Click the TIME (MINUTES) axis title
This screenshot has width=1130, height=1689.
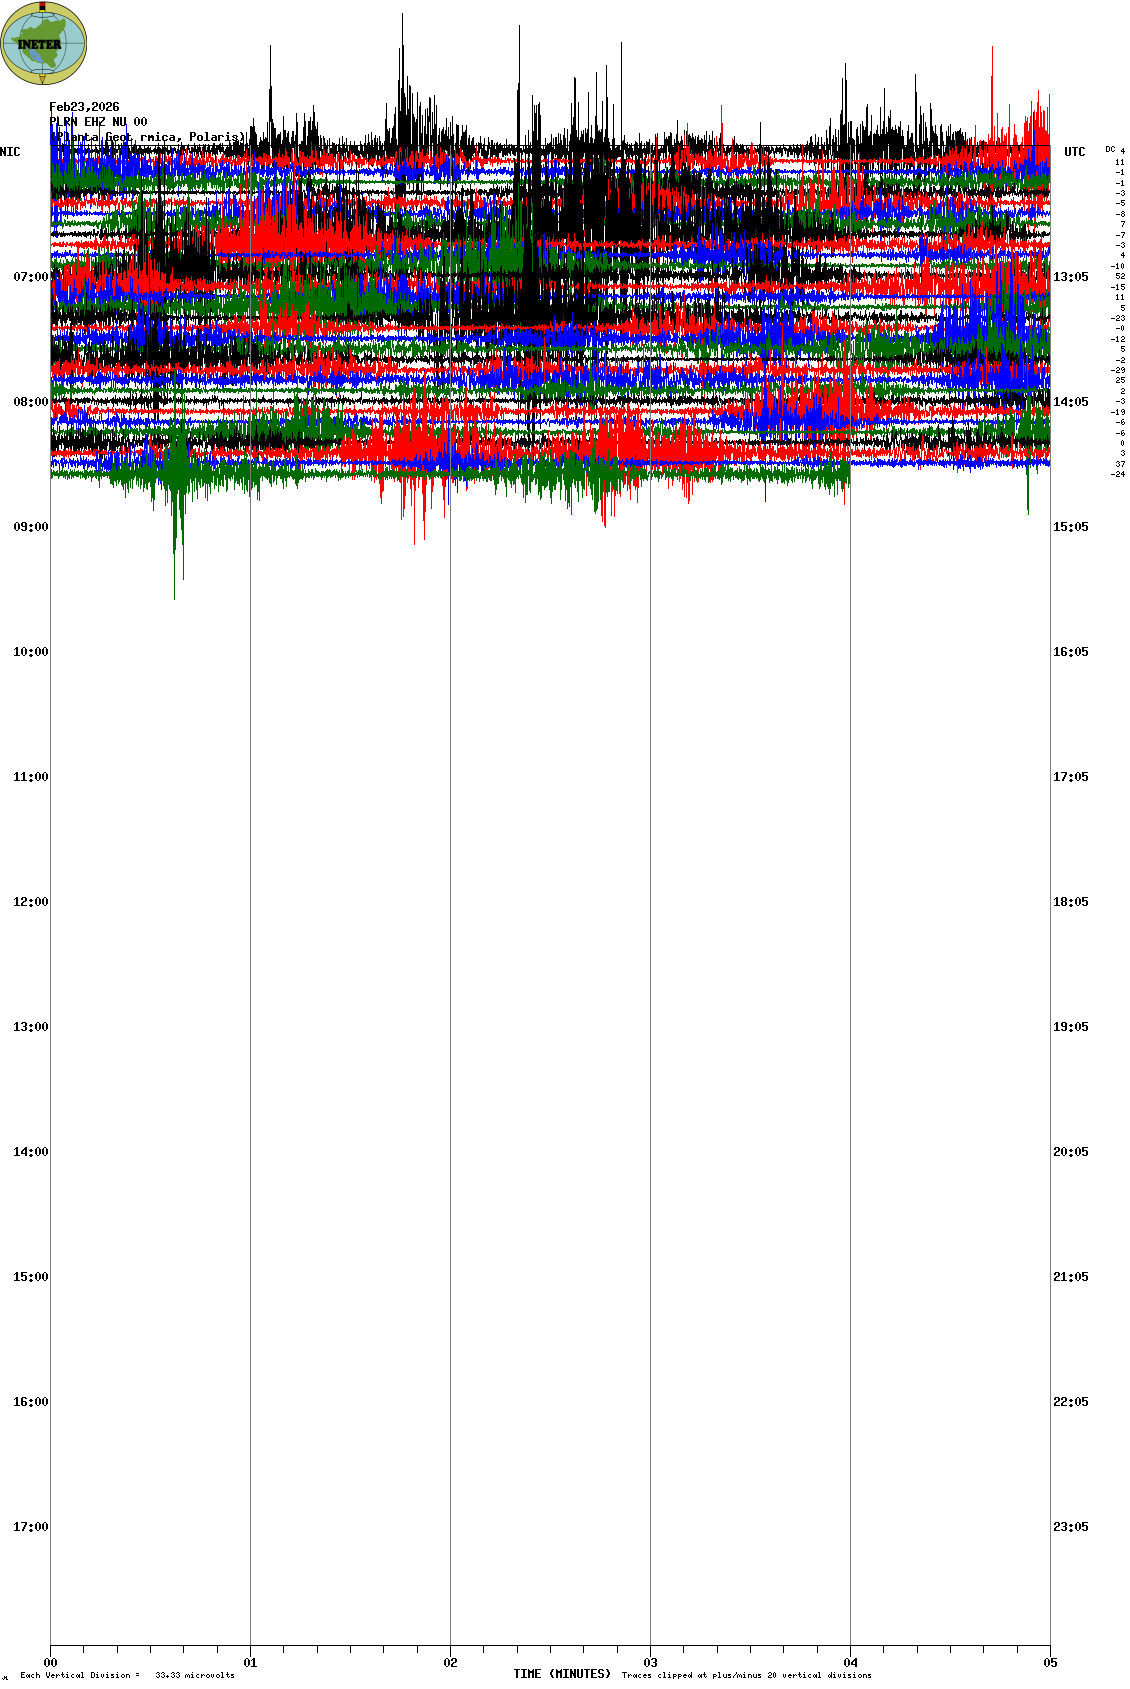click(562, 1674)
